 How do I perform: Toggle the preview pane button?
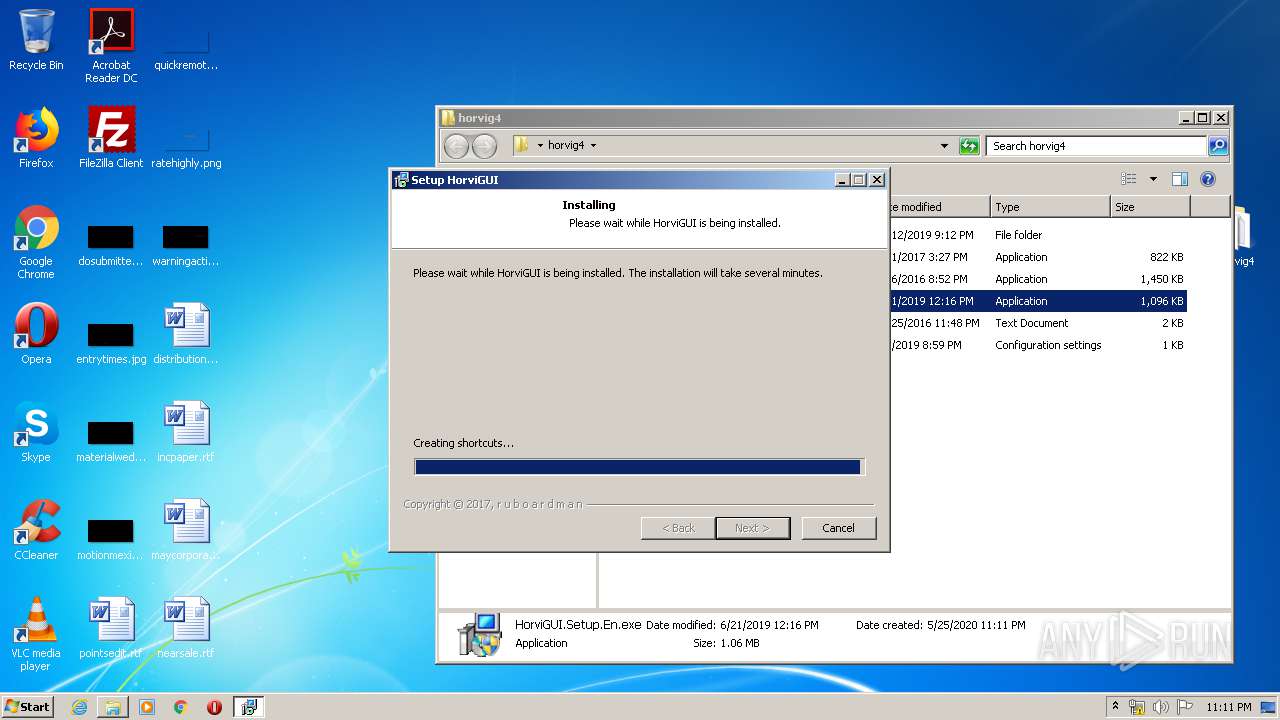point(1179,179)
